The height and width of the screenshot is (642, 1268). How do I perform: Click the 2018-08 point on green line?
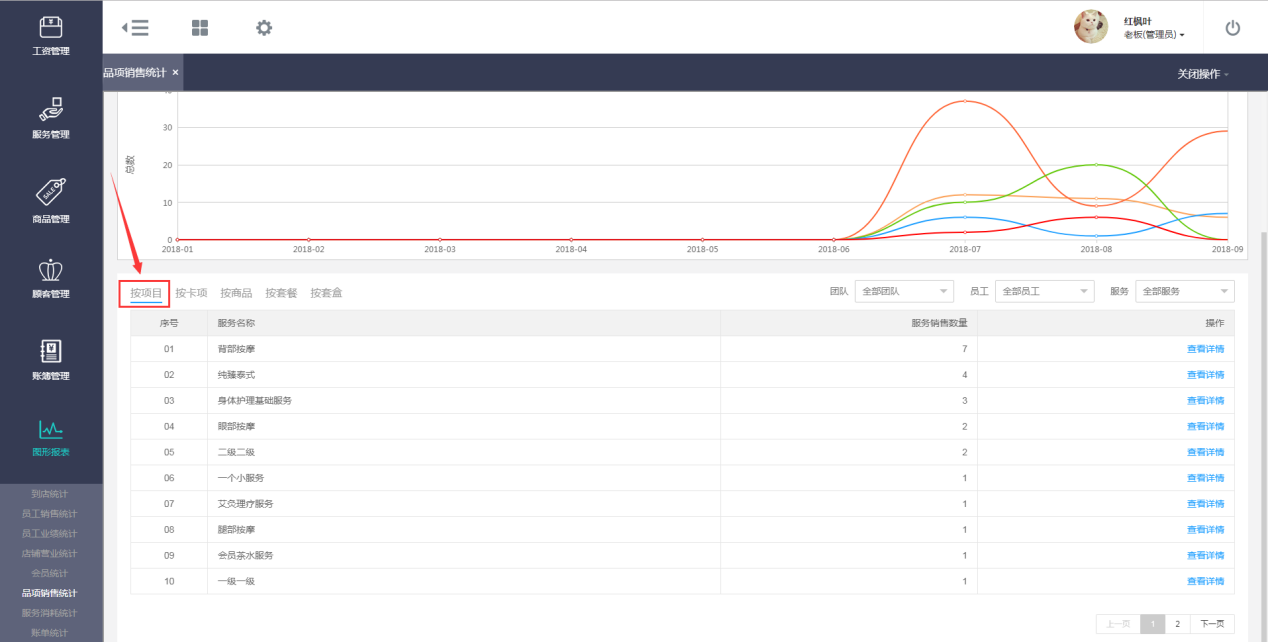point(1096,164)
